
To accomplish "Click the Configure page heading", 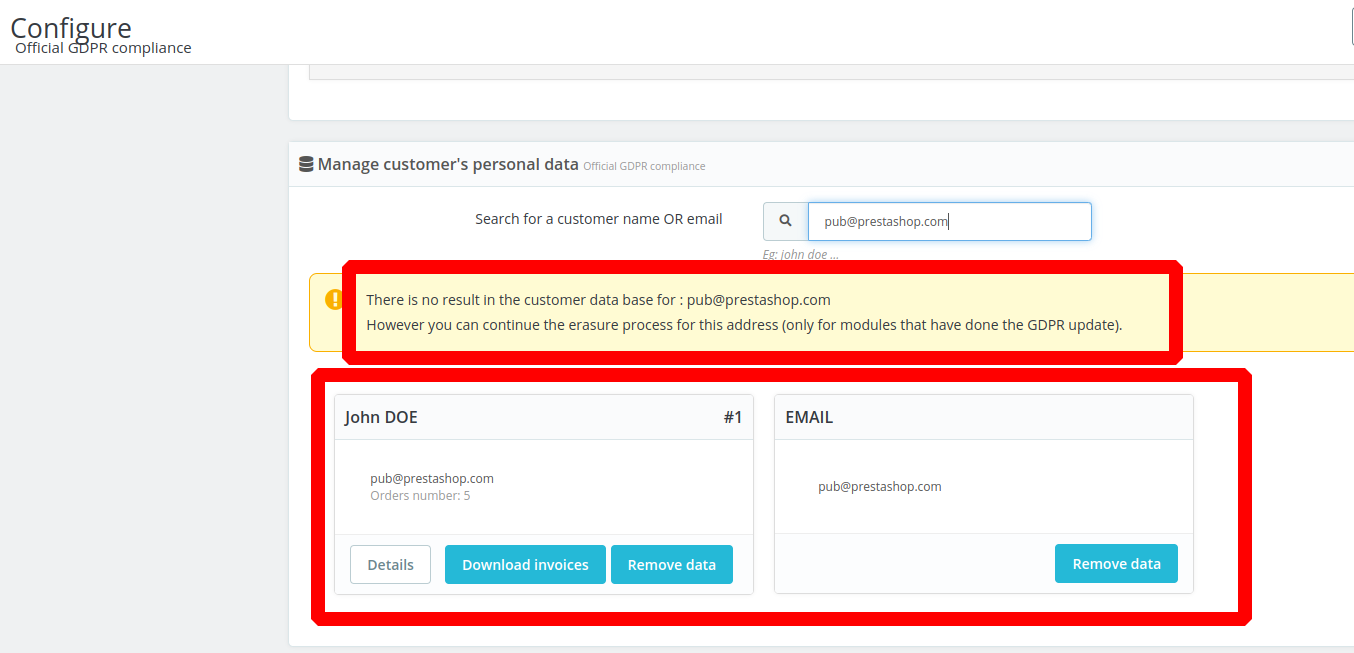I will [x=70, y=27].
